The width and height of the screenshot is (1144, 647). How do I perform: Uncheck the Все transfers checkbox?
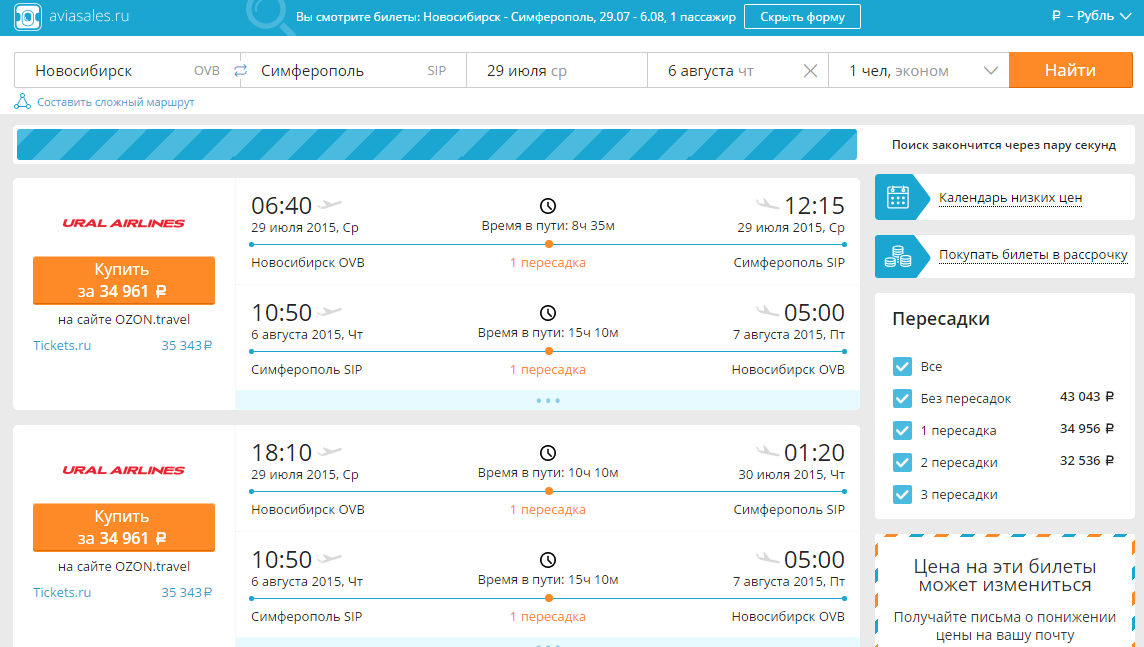click(x=903, y=366)
